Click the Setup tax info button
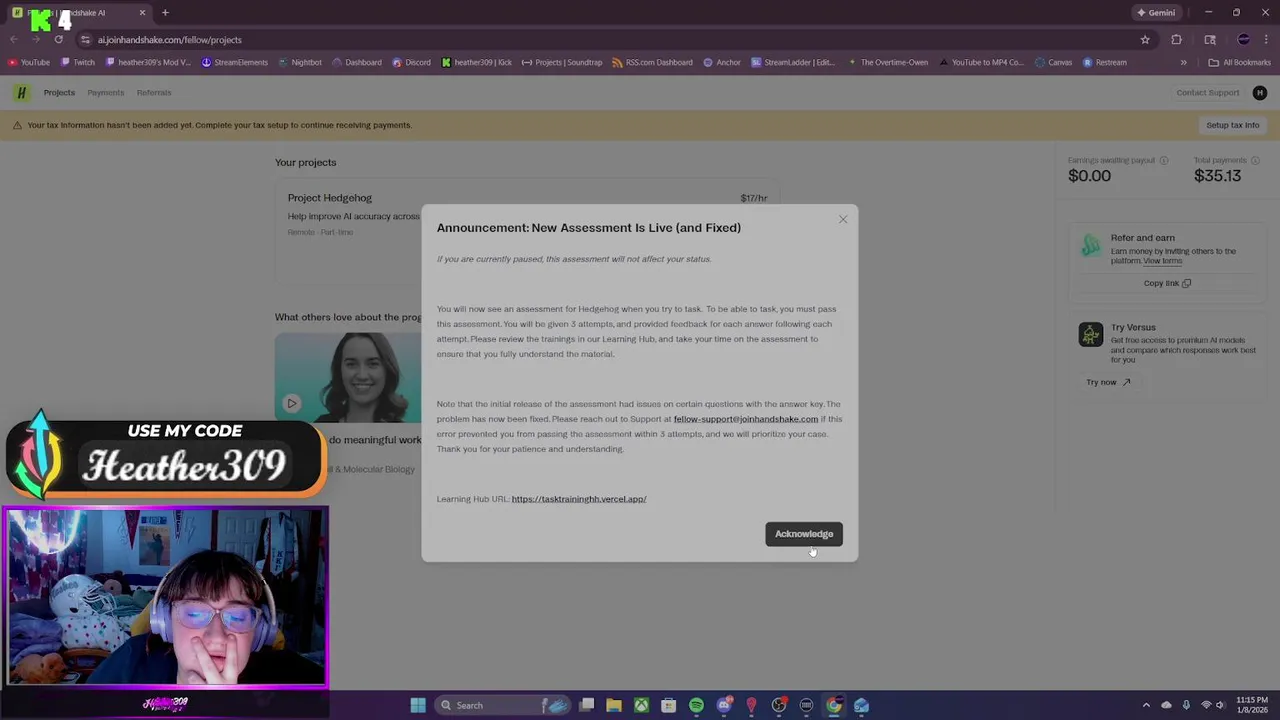Viewport: 1280px width, 720px height. (1232, 125)
